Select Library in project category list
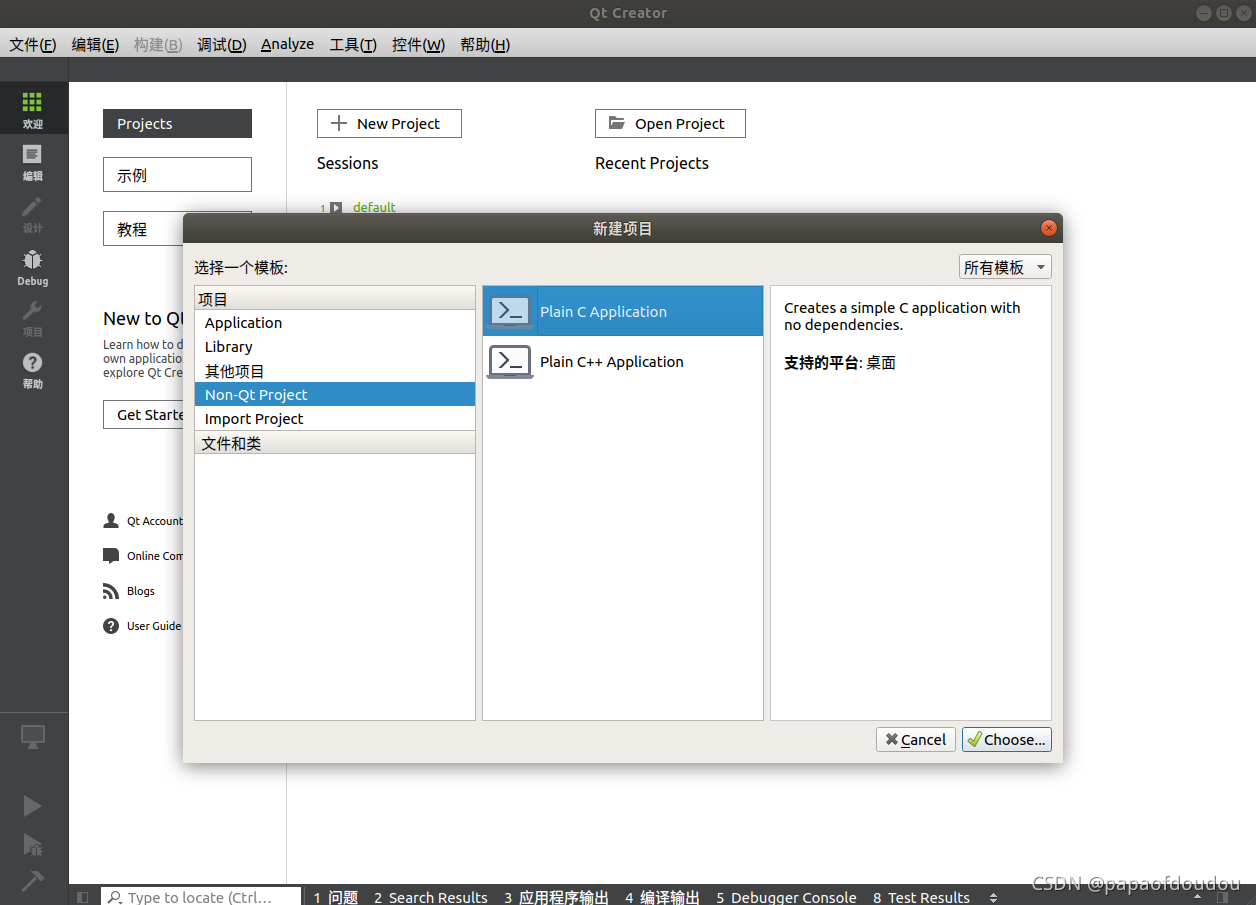 [335, 346]
